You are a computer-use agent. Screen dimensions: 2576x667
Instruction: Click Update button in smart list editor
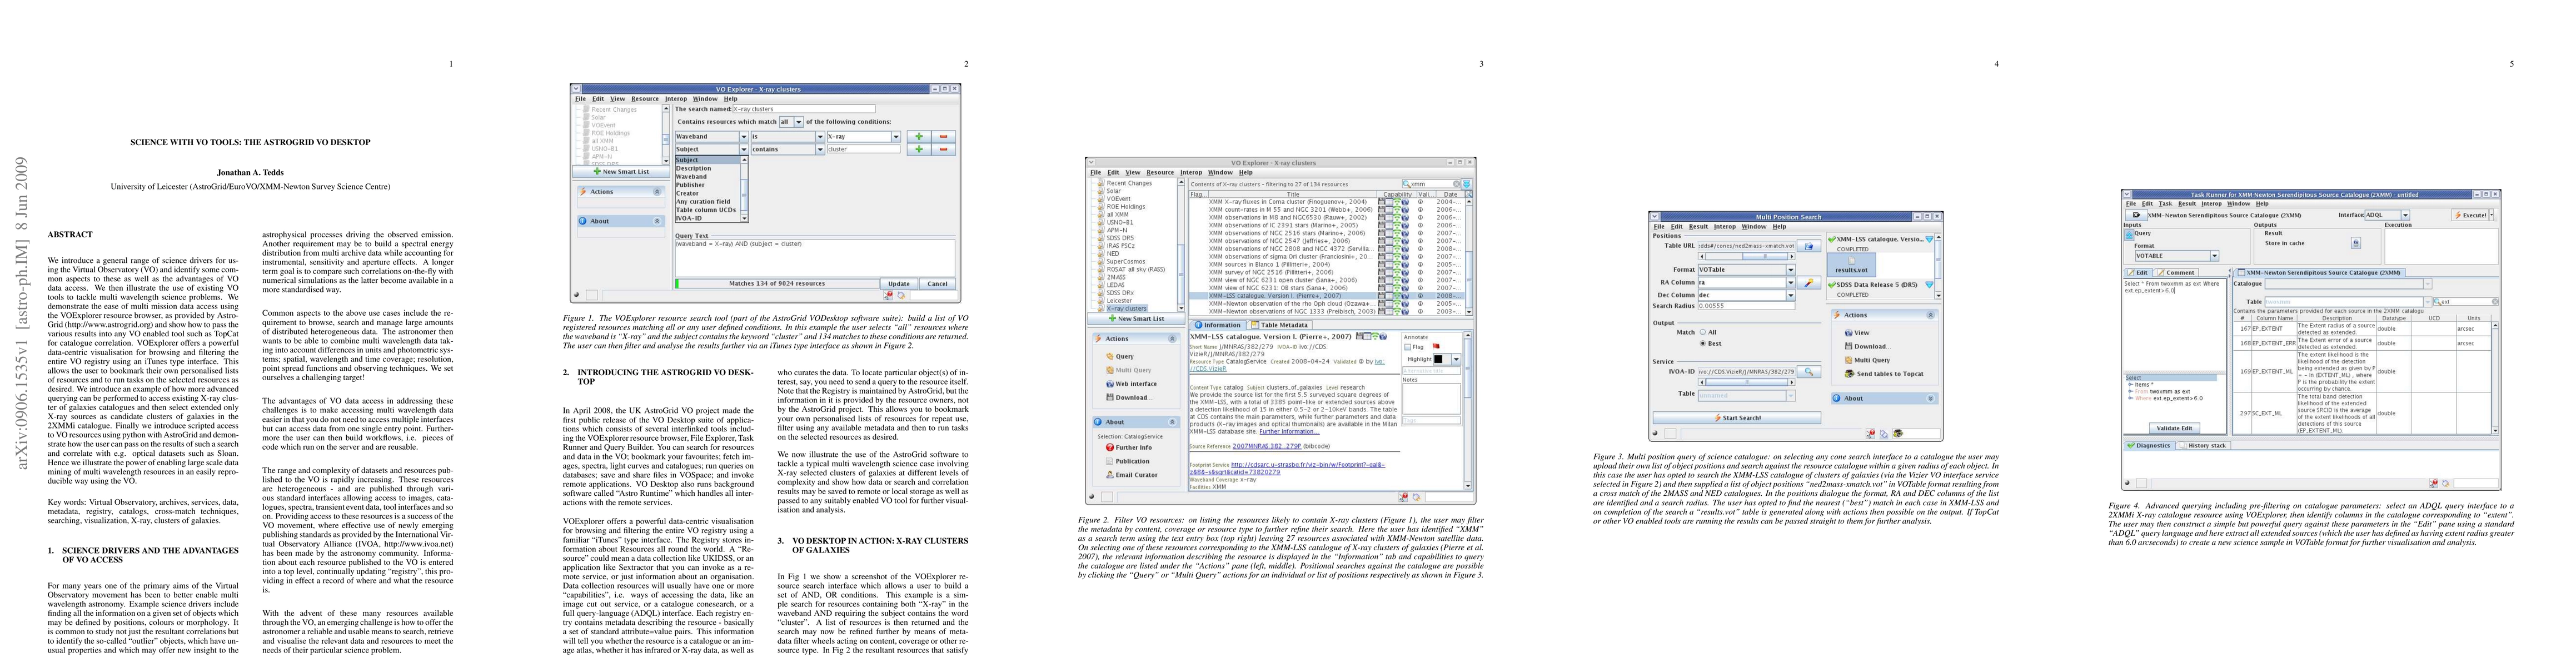(898, 284)
